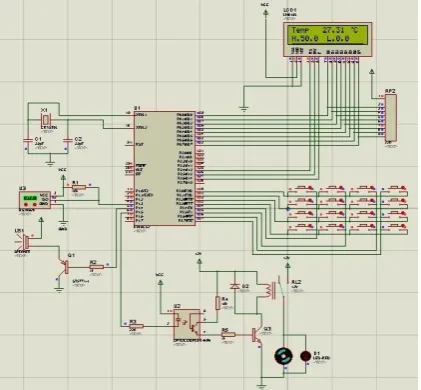Select the U3 temperature sensor module

[35, 200]
